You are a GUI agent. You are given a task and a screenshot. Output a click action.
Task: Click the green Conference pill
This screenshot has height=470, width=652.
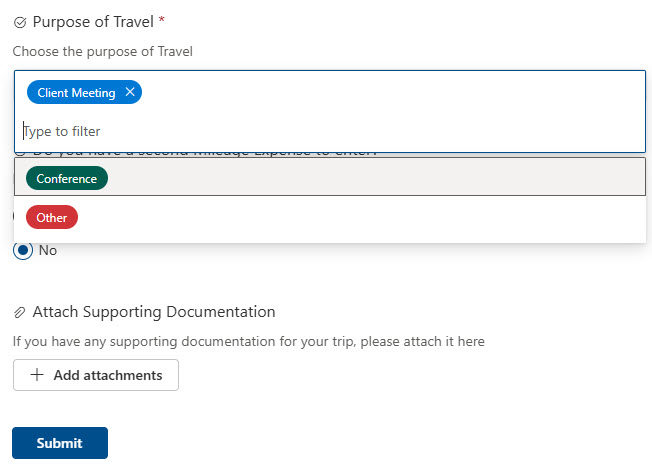(67, 178)
